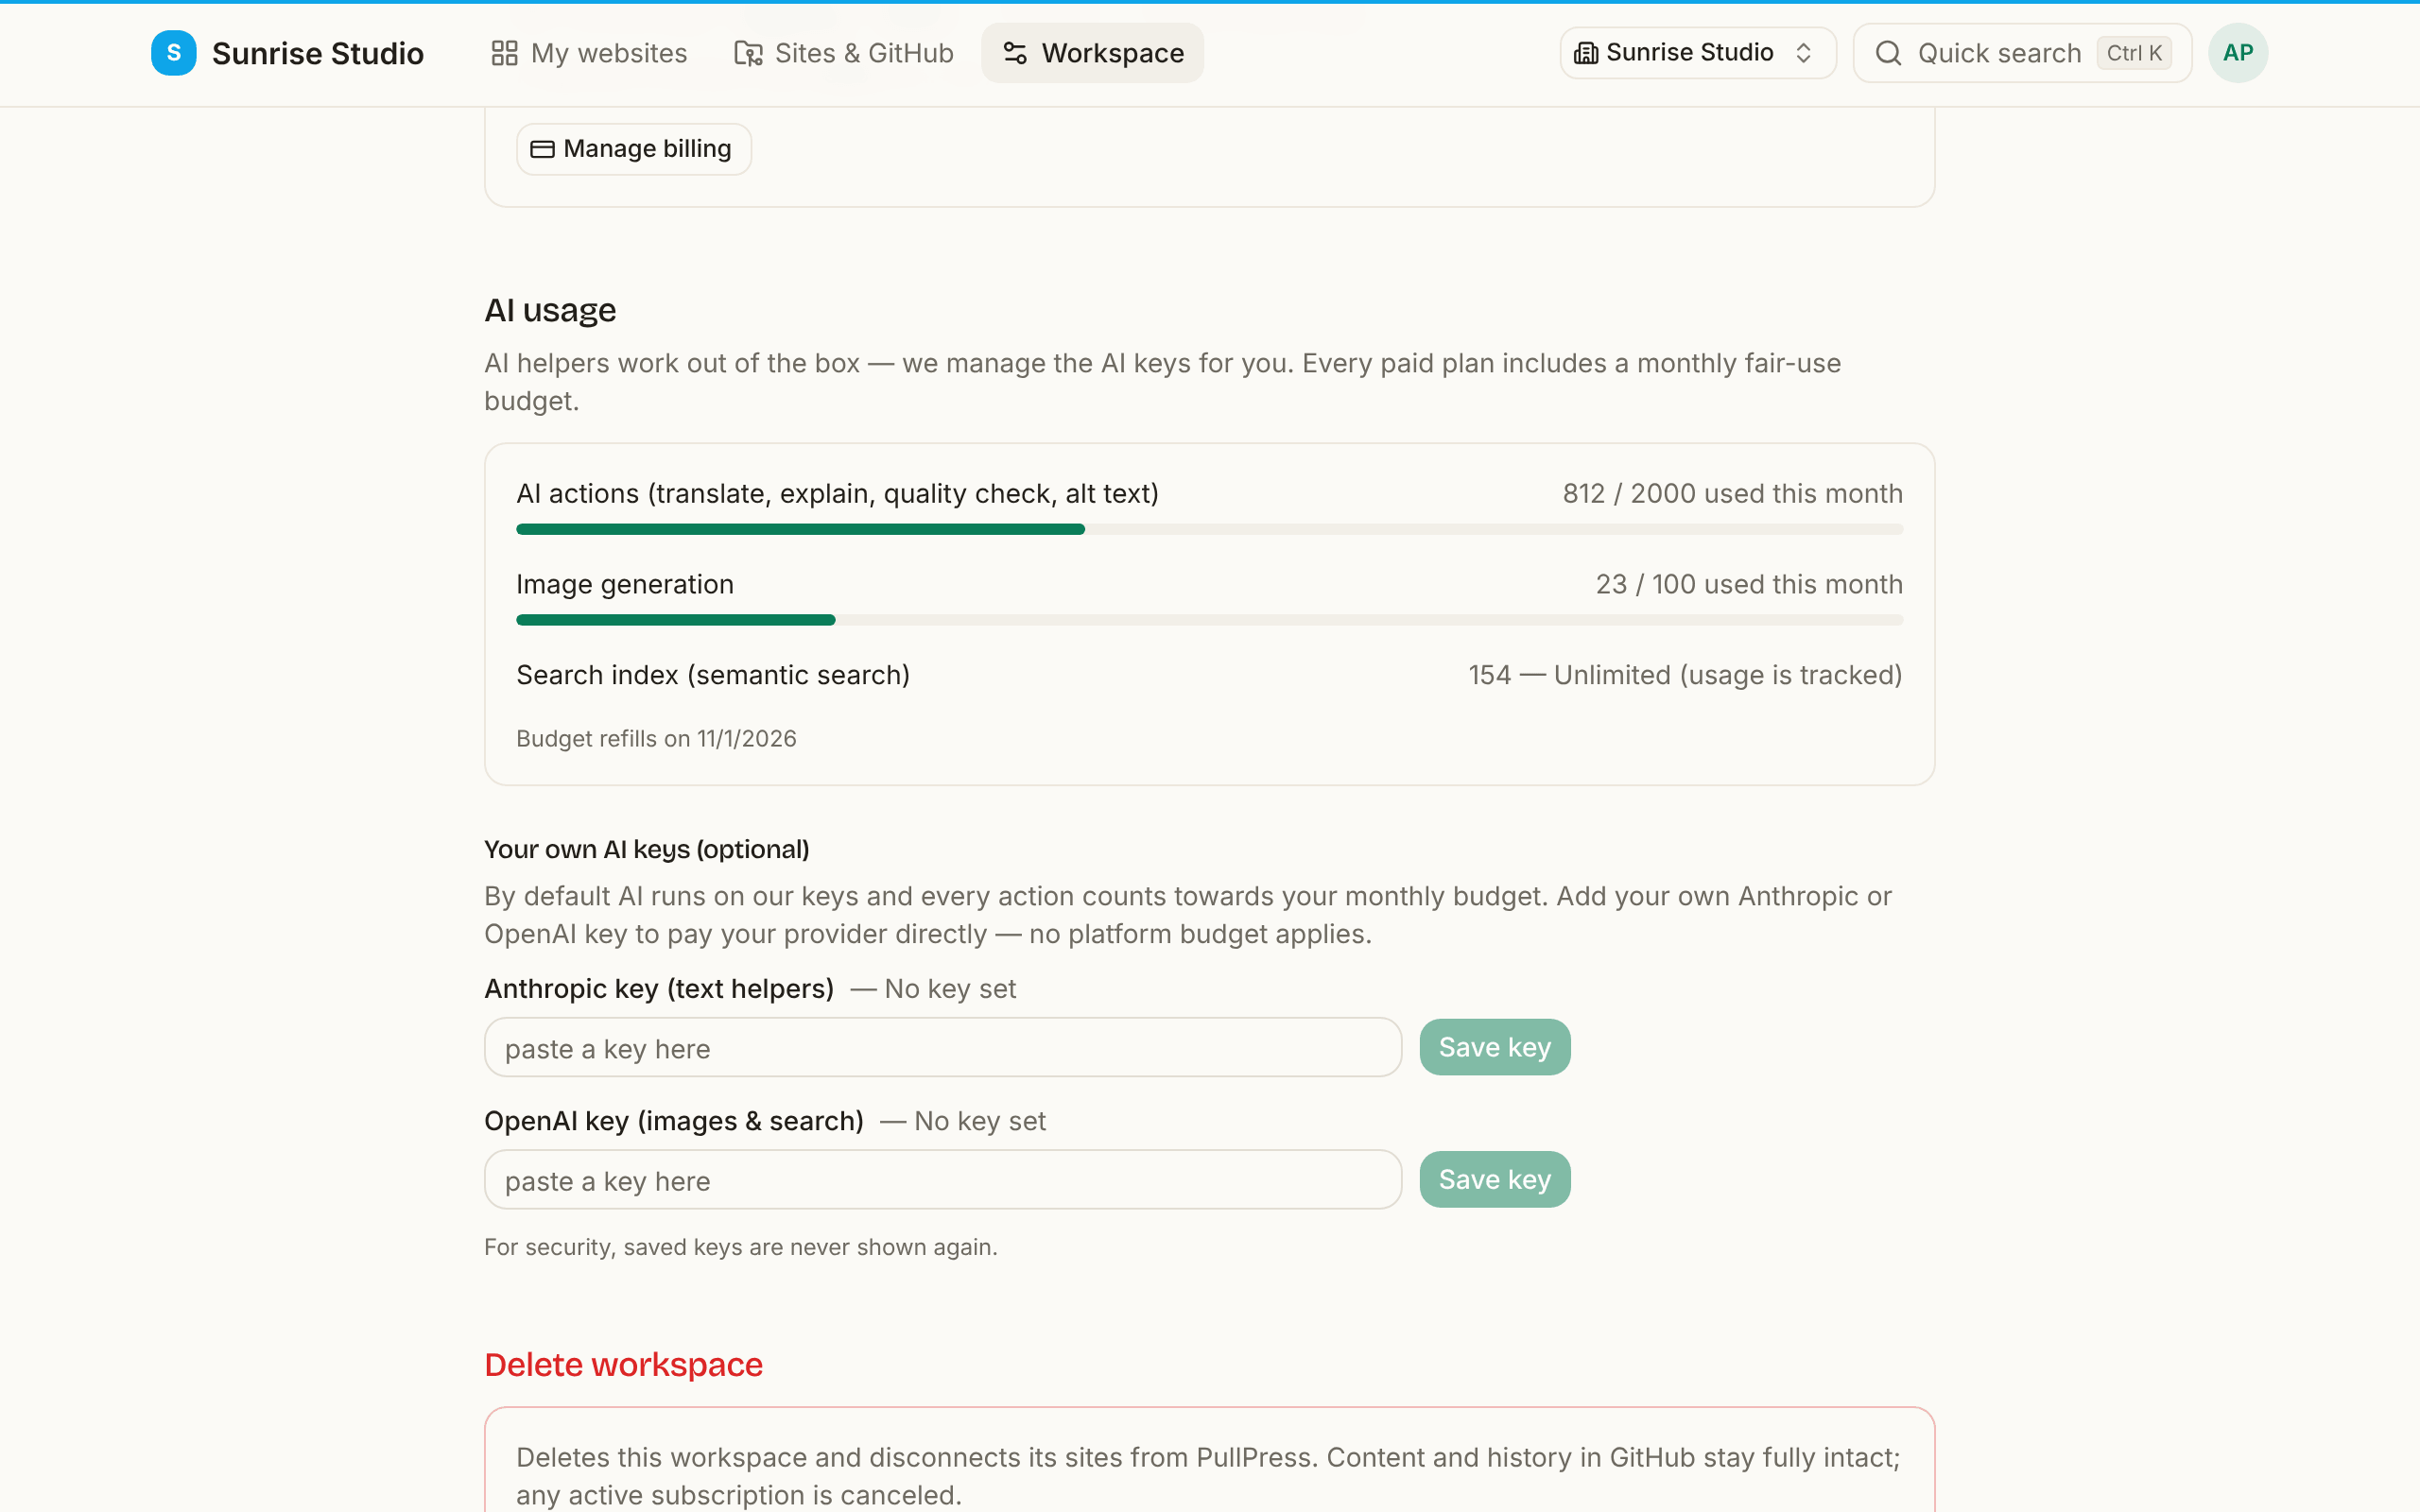Click the Manage billing button

pos(634,149)
